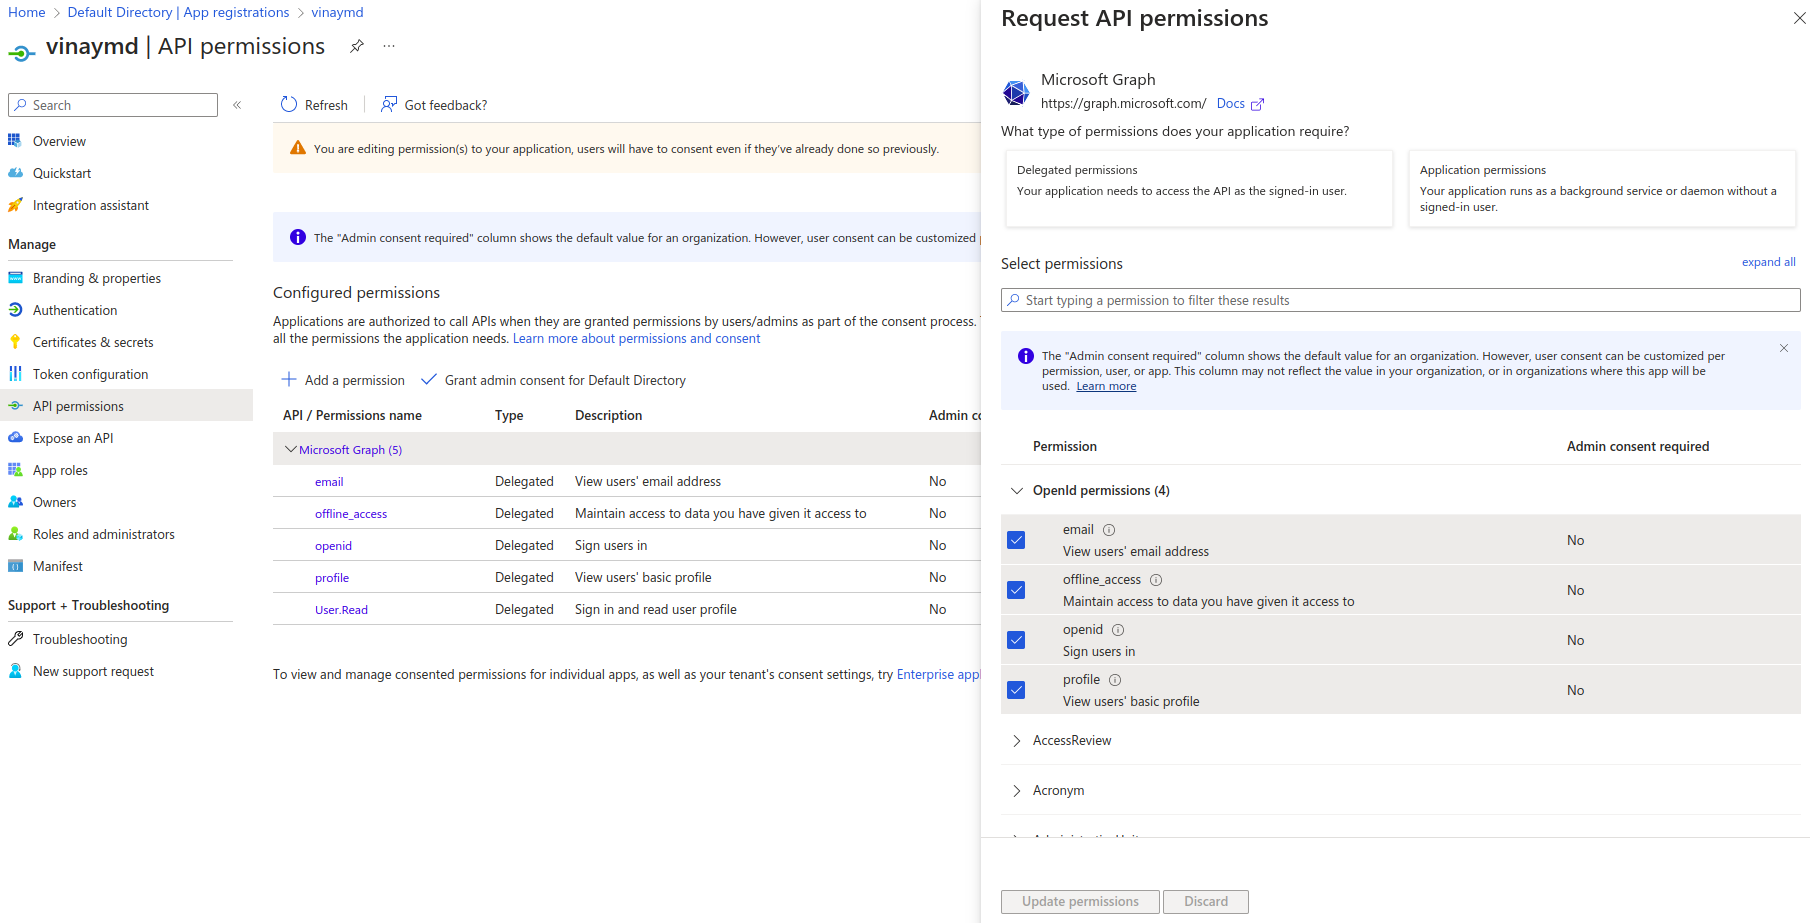This screenshot has height=923, width=1810.
Task: Open the App roles section
Action: coord(60,470)
